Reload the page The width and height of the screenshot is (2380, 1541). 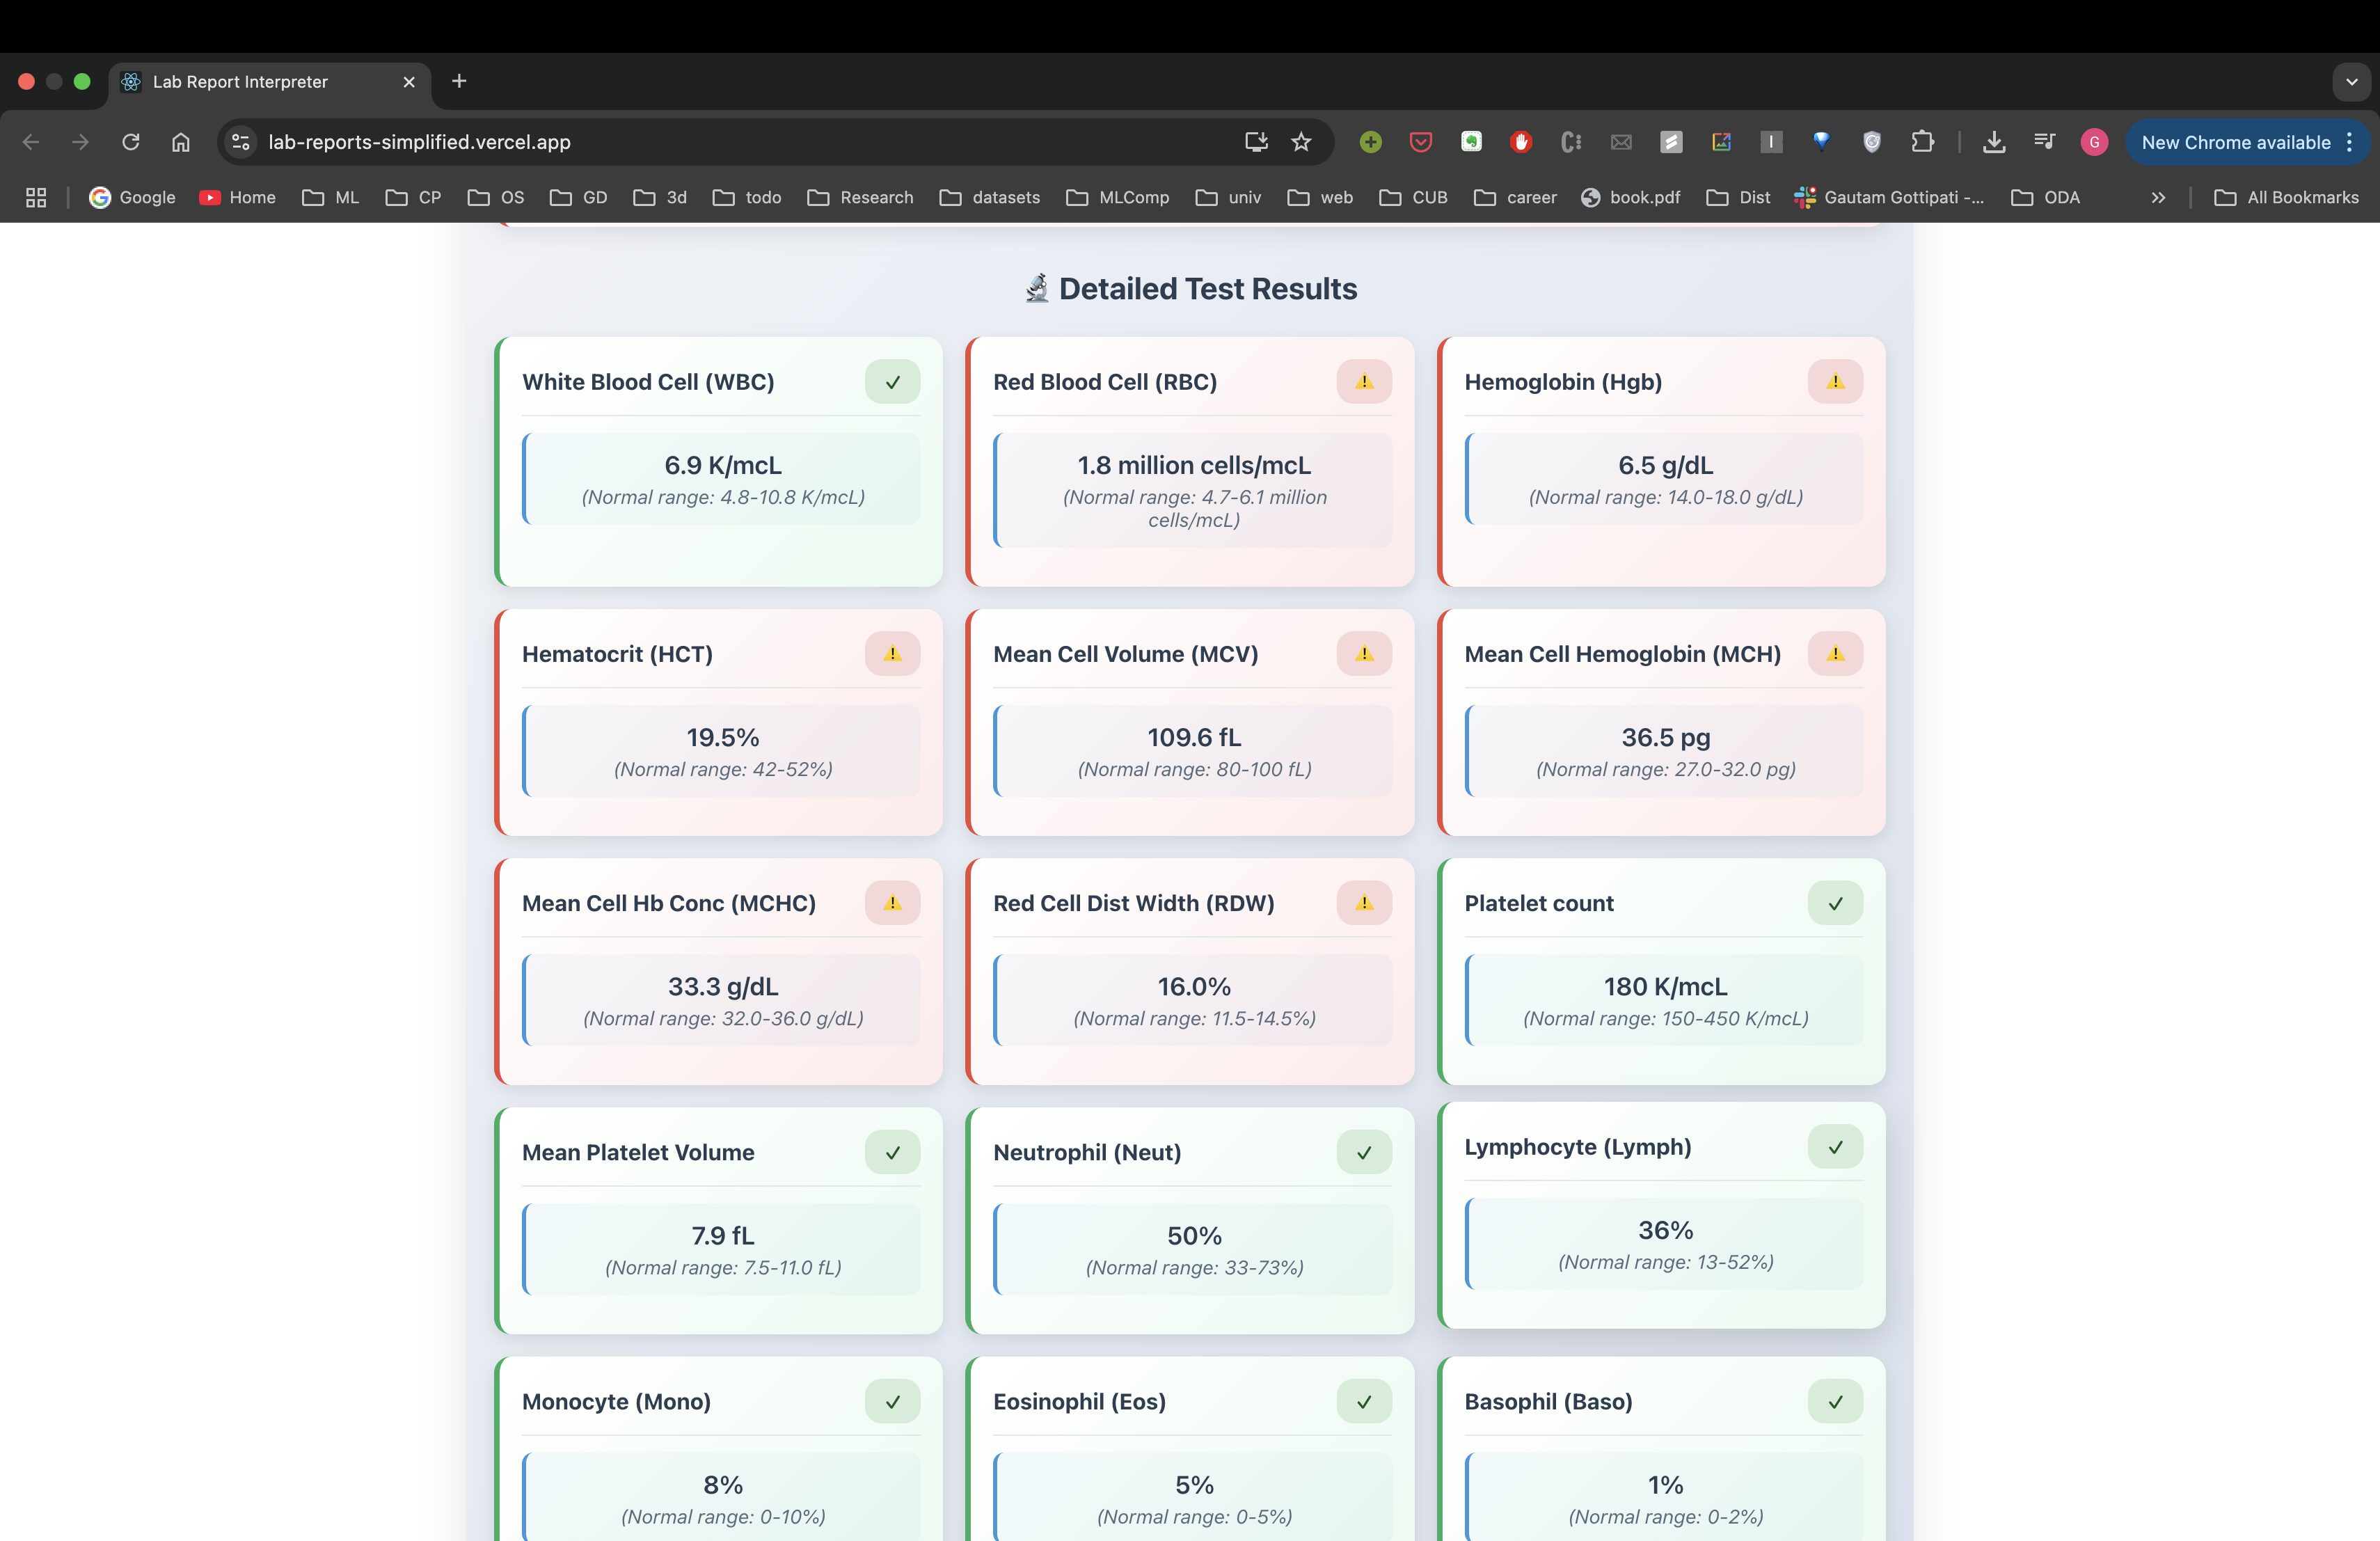coord(131,142)
